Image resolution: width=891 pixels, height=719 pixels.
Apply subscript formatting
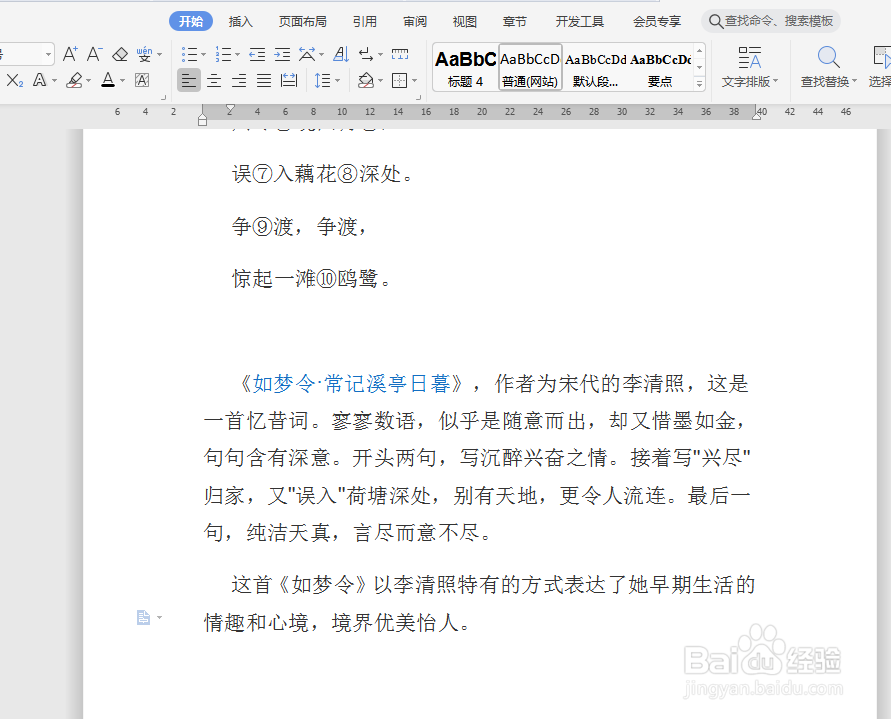(13, 80)
